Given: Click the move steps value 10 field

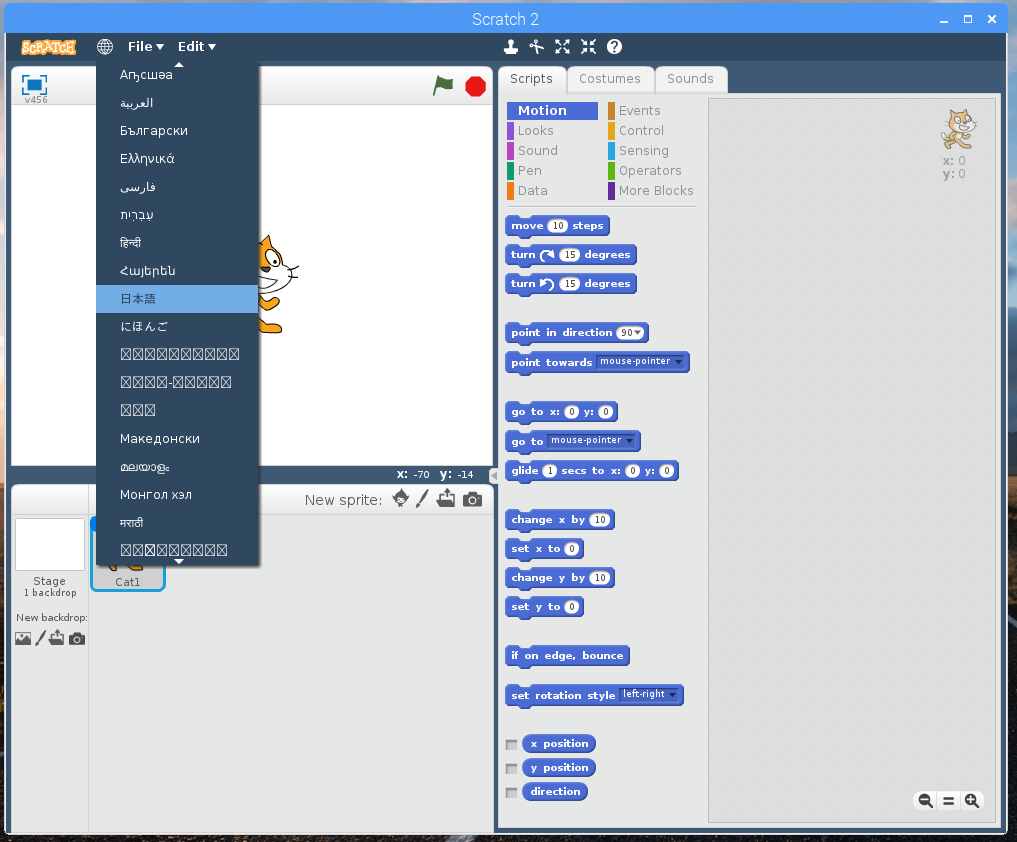Looking at the screenshot, I should click(558, 226).
